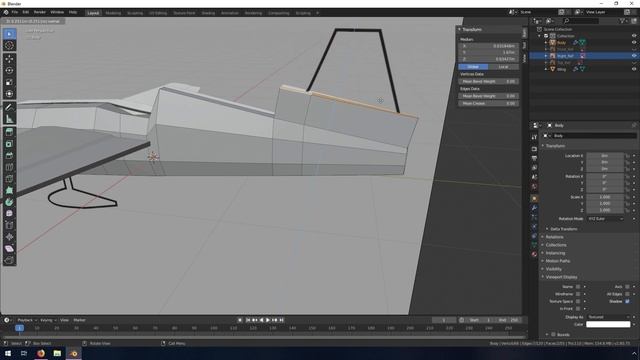Open the Modifiers wrench properties tab
Viewport: 640px width, 360px height.
point(534,208)
